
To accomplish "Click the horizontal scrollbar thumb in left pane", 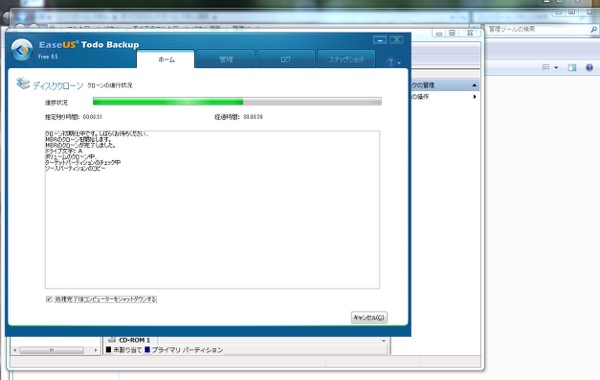I will click(51, 350).
